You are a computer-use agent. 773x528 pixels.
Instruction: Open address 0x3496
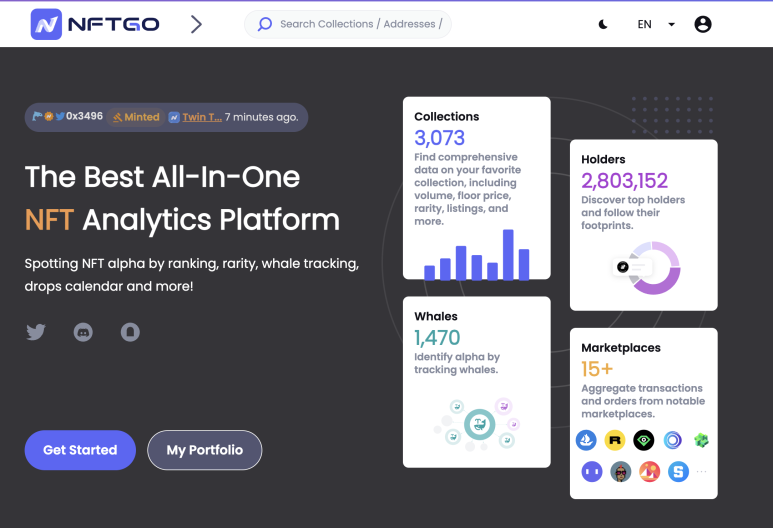click(x=84, y=116)
